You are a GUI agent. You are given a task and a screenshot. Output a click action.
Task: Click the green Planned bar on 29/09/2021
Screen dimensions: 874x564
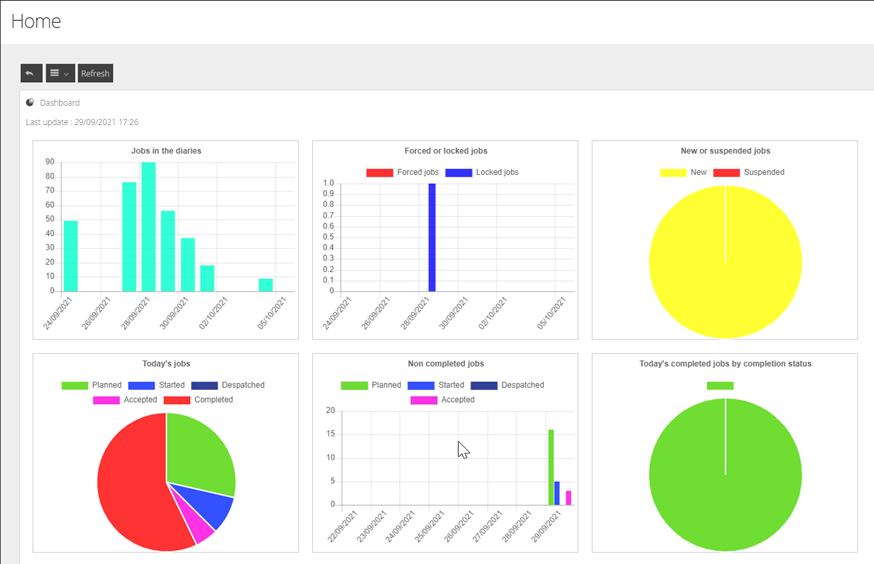(551, 468)
